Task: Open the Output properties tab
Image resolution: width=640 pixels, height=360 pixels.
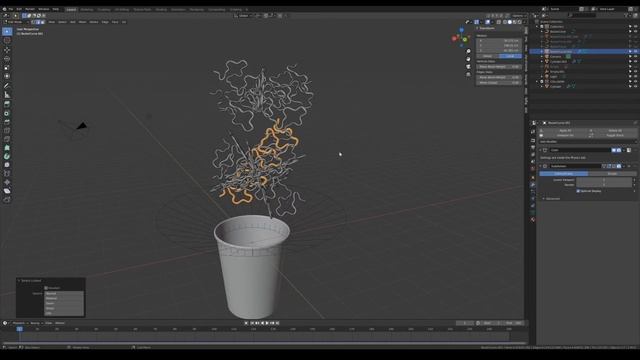Action: (x=533, y=147)
